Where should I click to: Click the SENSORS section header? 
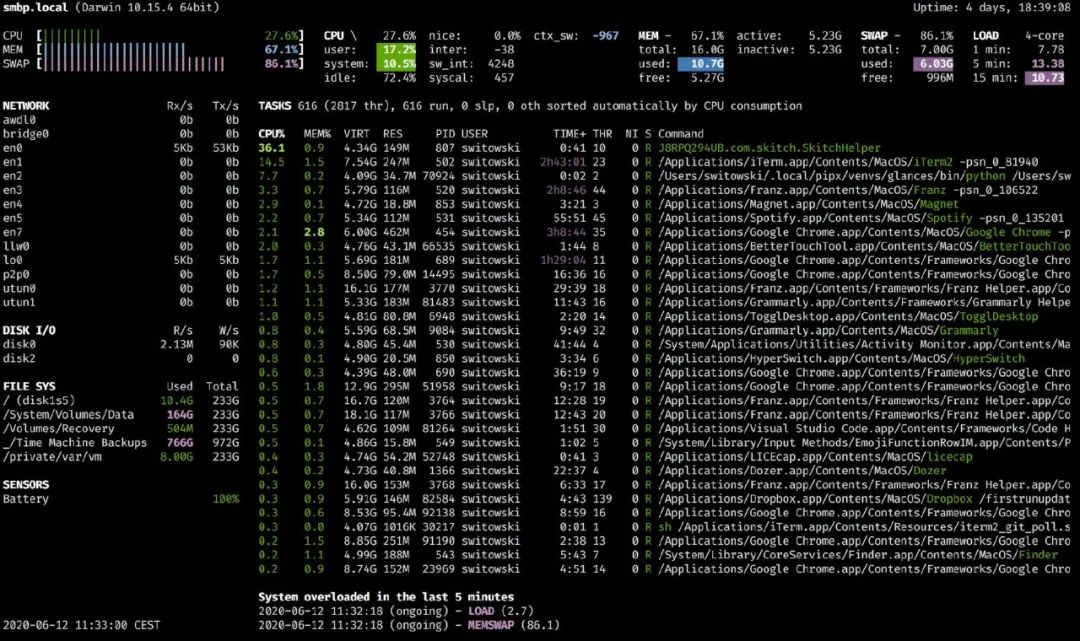(26, 485)
